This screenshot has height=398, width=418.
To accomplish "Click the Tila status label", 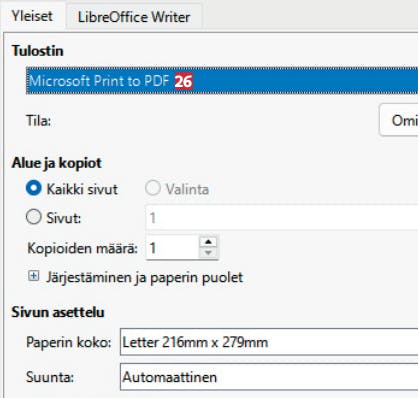I will [x=38, y=120].
